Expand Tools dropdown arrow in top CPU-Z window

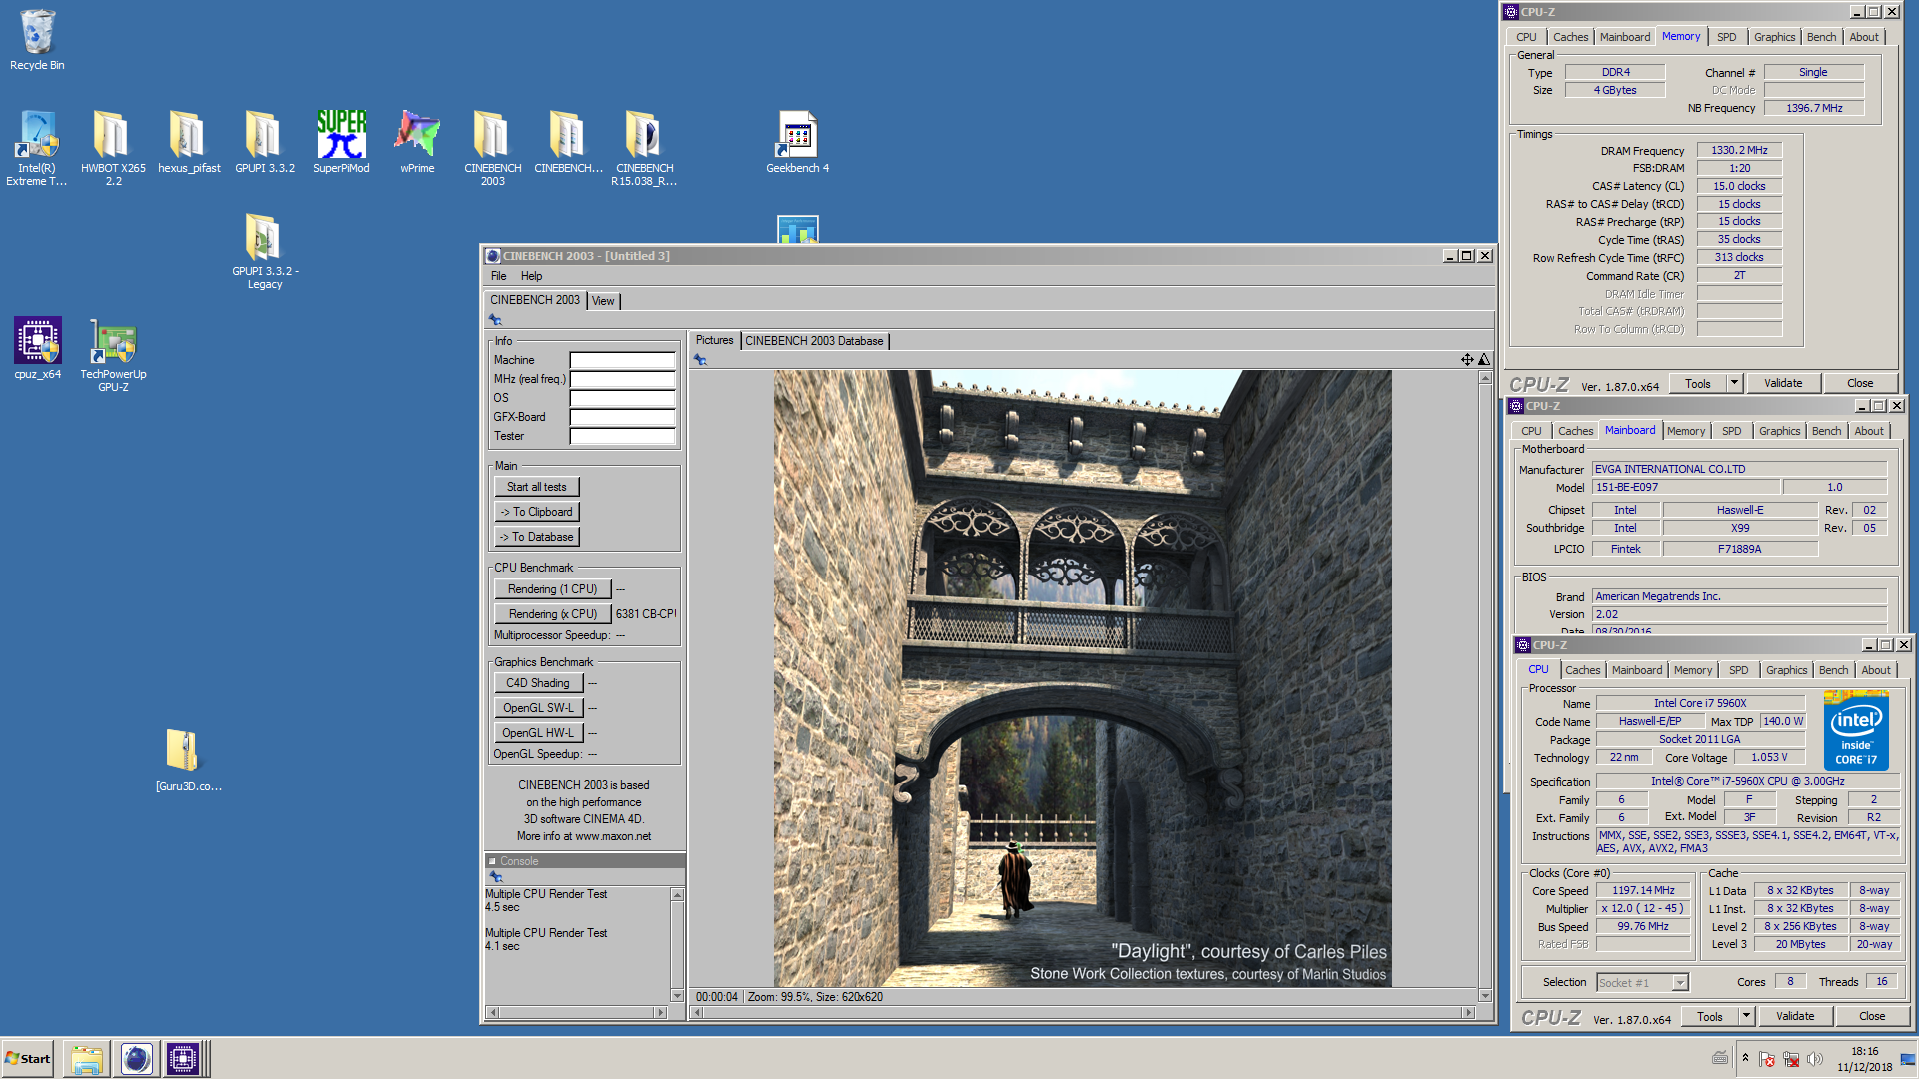click(1734, 383)
